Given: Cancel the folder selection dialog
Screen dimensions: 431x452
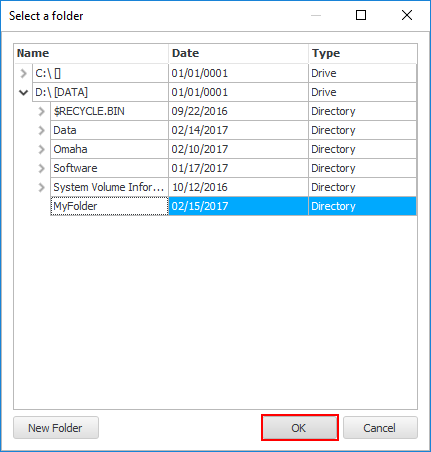Looking at the screenshot, I should tap(380, 428).
